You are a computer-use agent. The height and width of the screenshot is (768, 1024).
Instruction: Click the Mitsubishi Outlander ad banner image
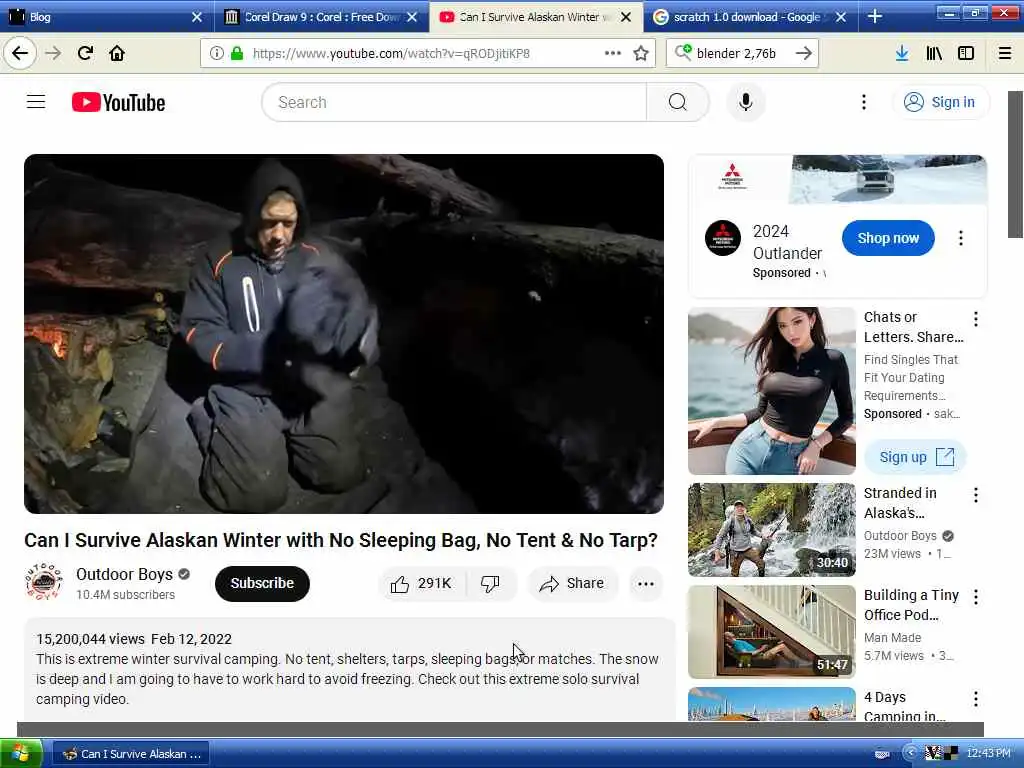(838, 180)
